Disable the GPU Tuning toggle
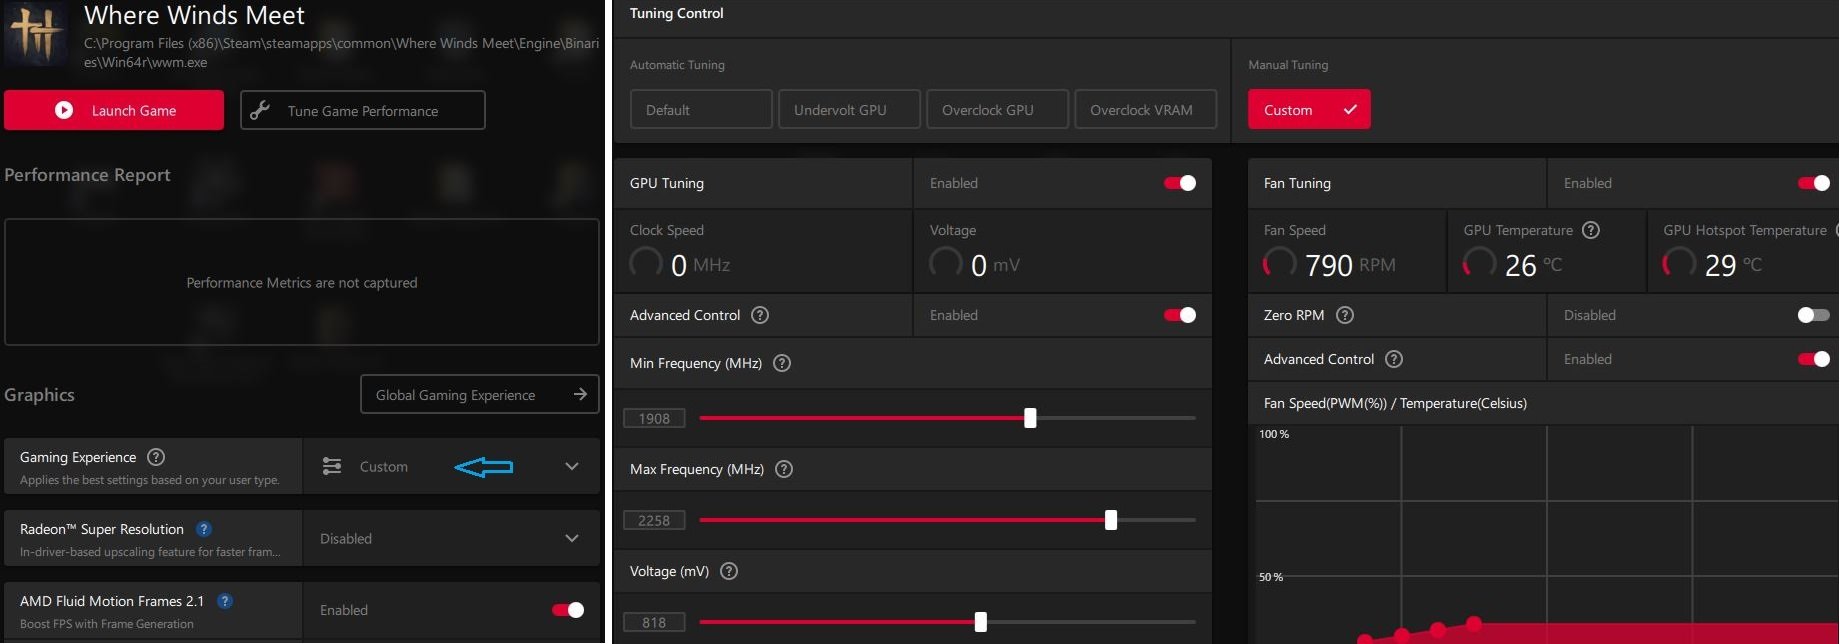Screen dimensions: 1840x644 [1180, 183]
